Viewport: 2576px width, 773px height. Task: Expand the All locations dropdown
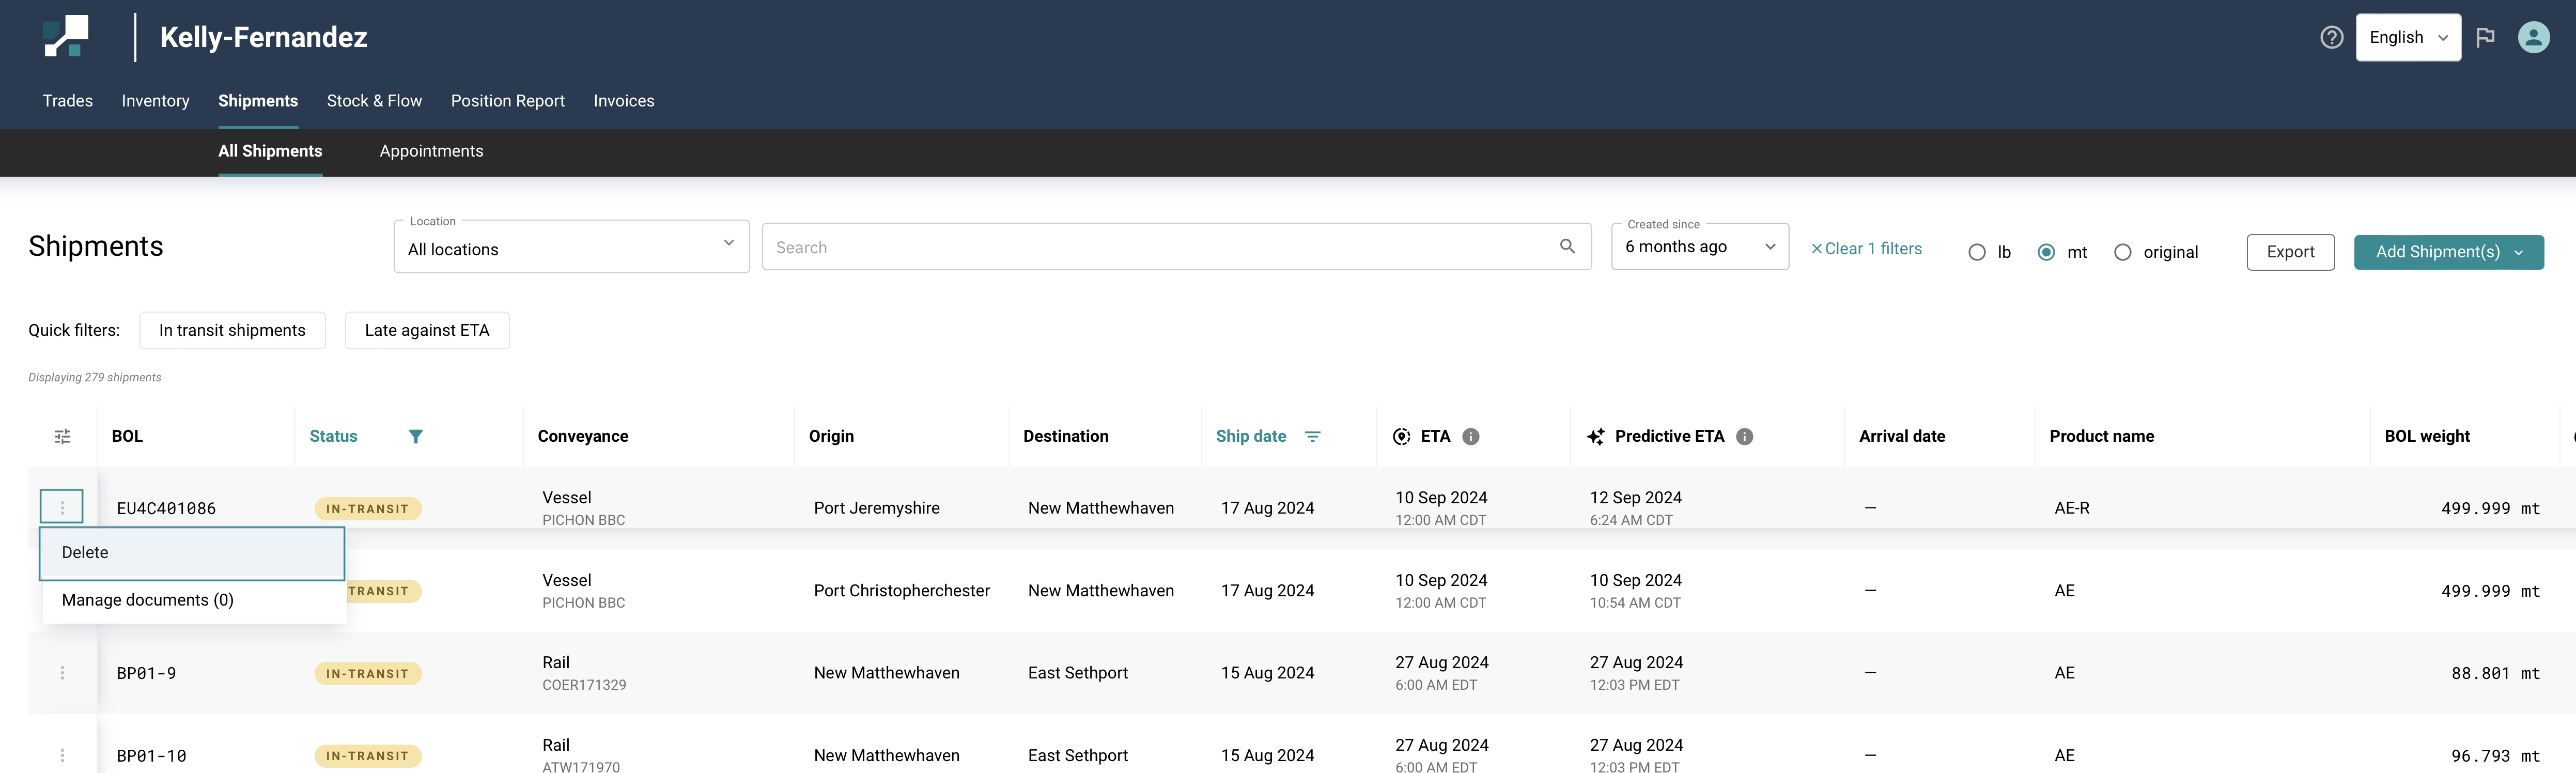point(571,248)
